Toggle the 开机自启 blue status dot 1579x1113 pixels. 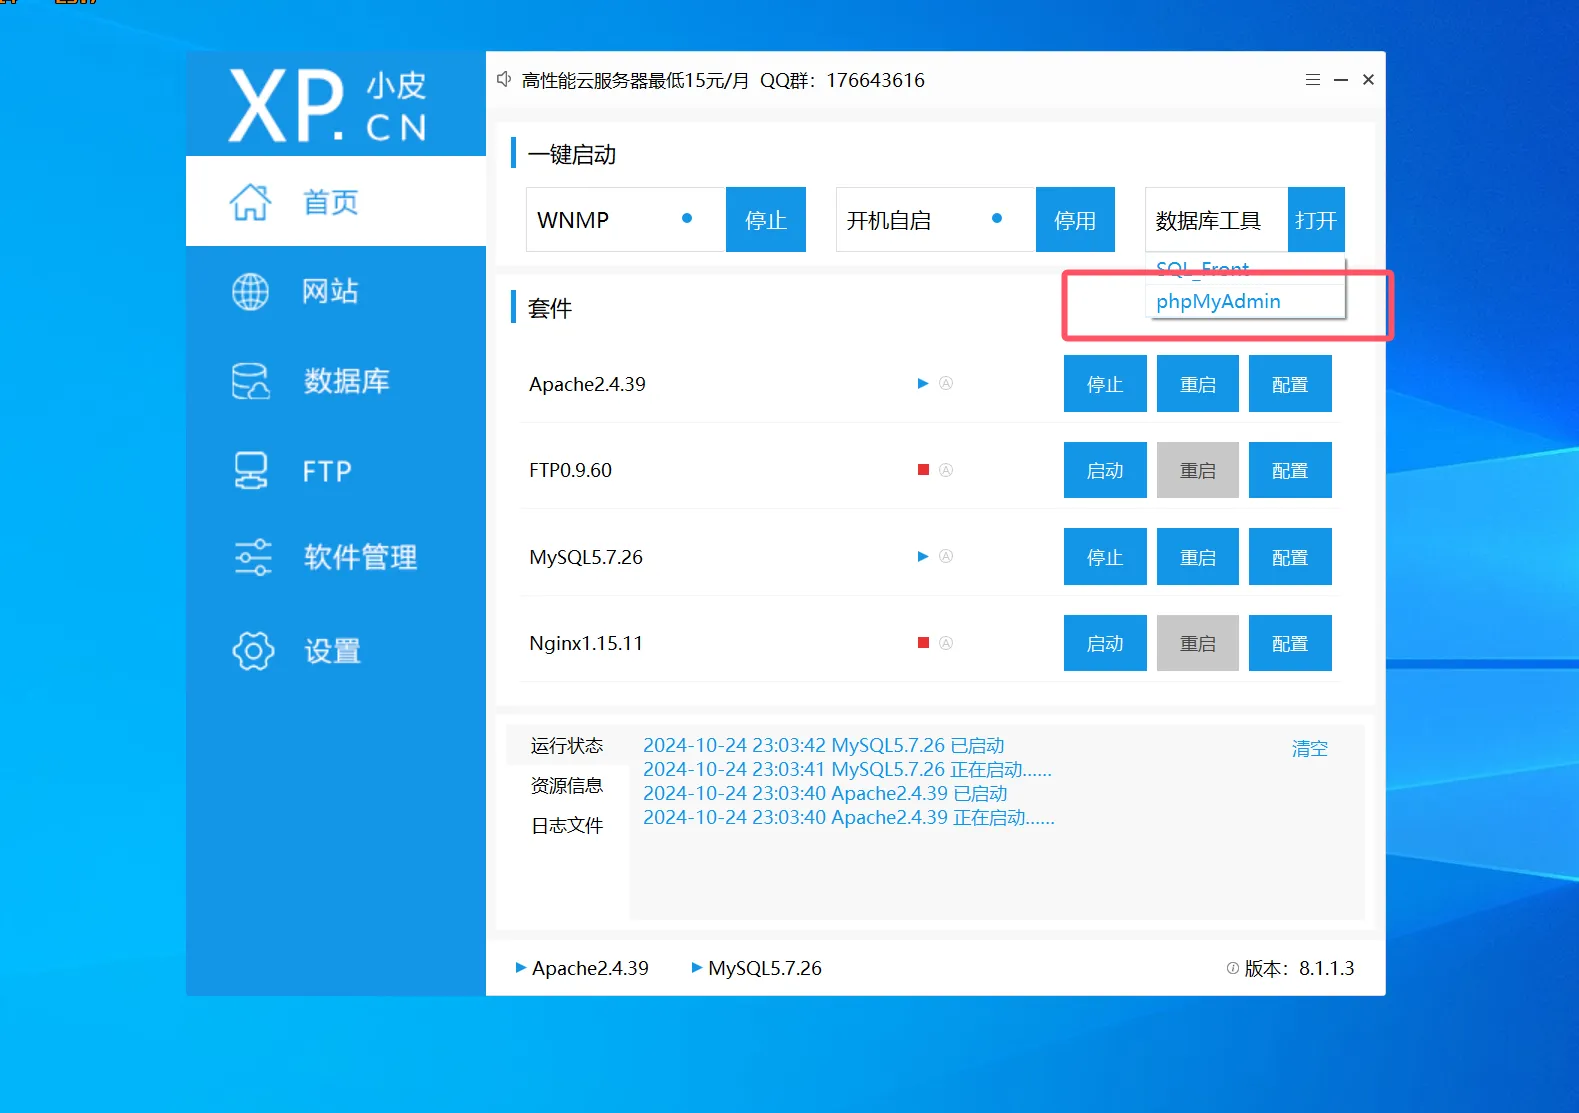[997, 218]
